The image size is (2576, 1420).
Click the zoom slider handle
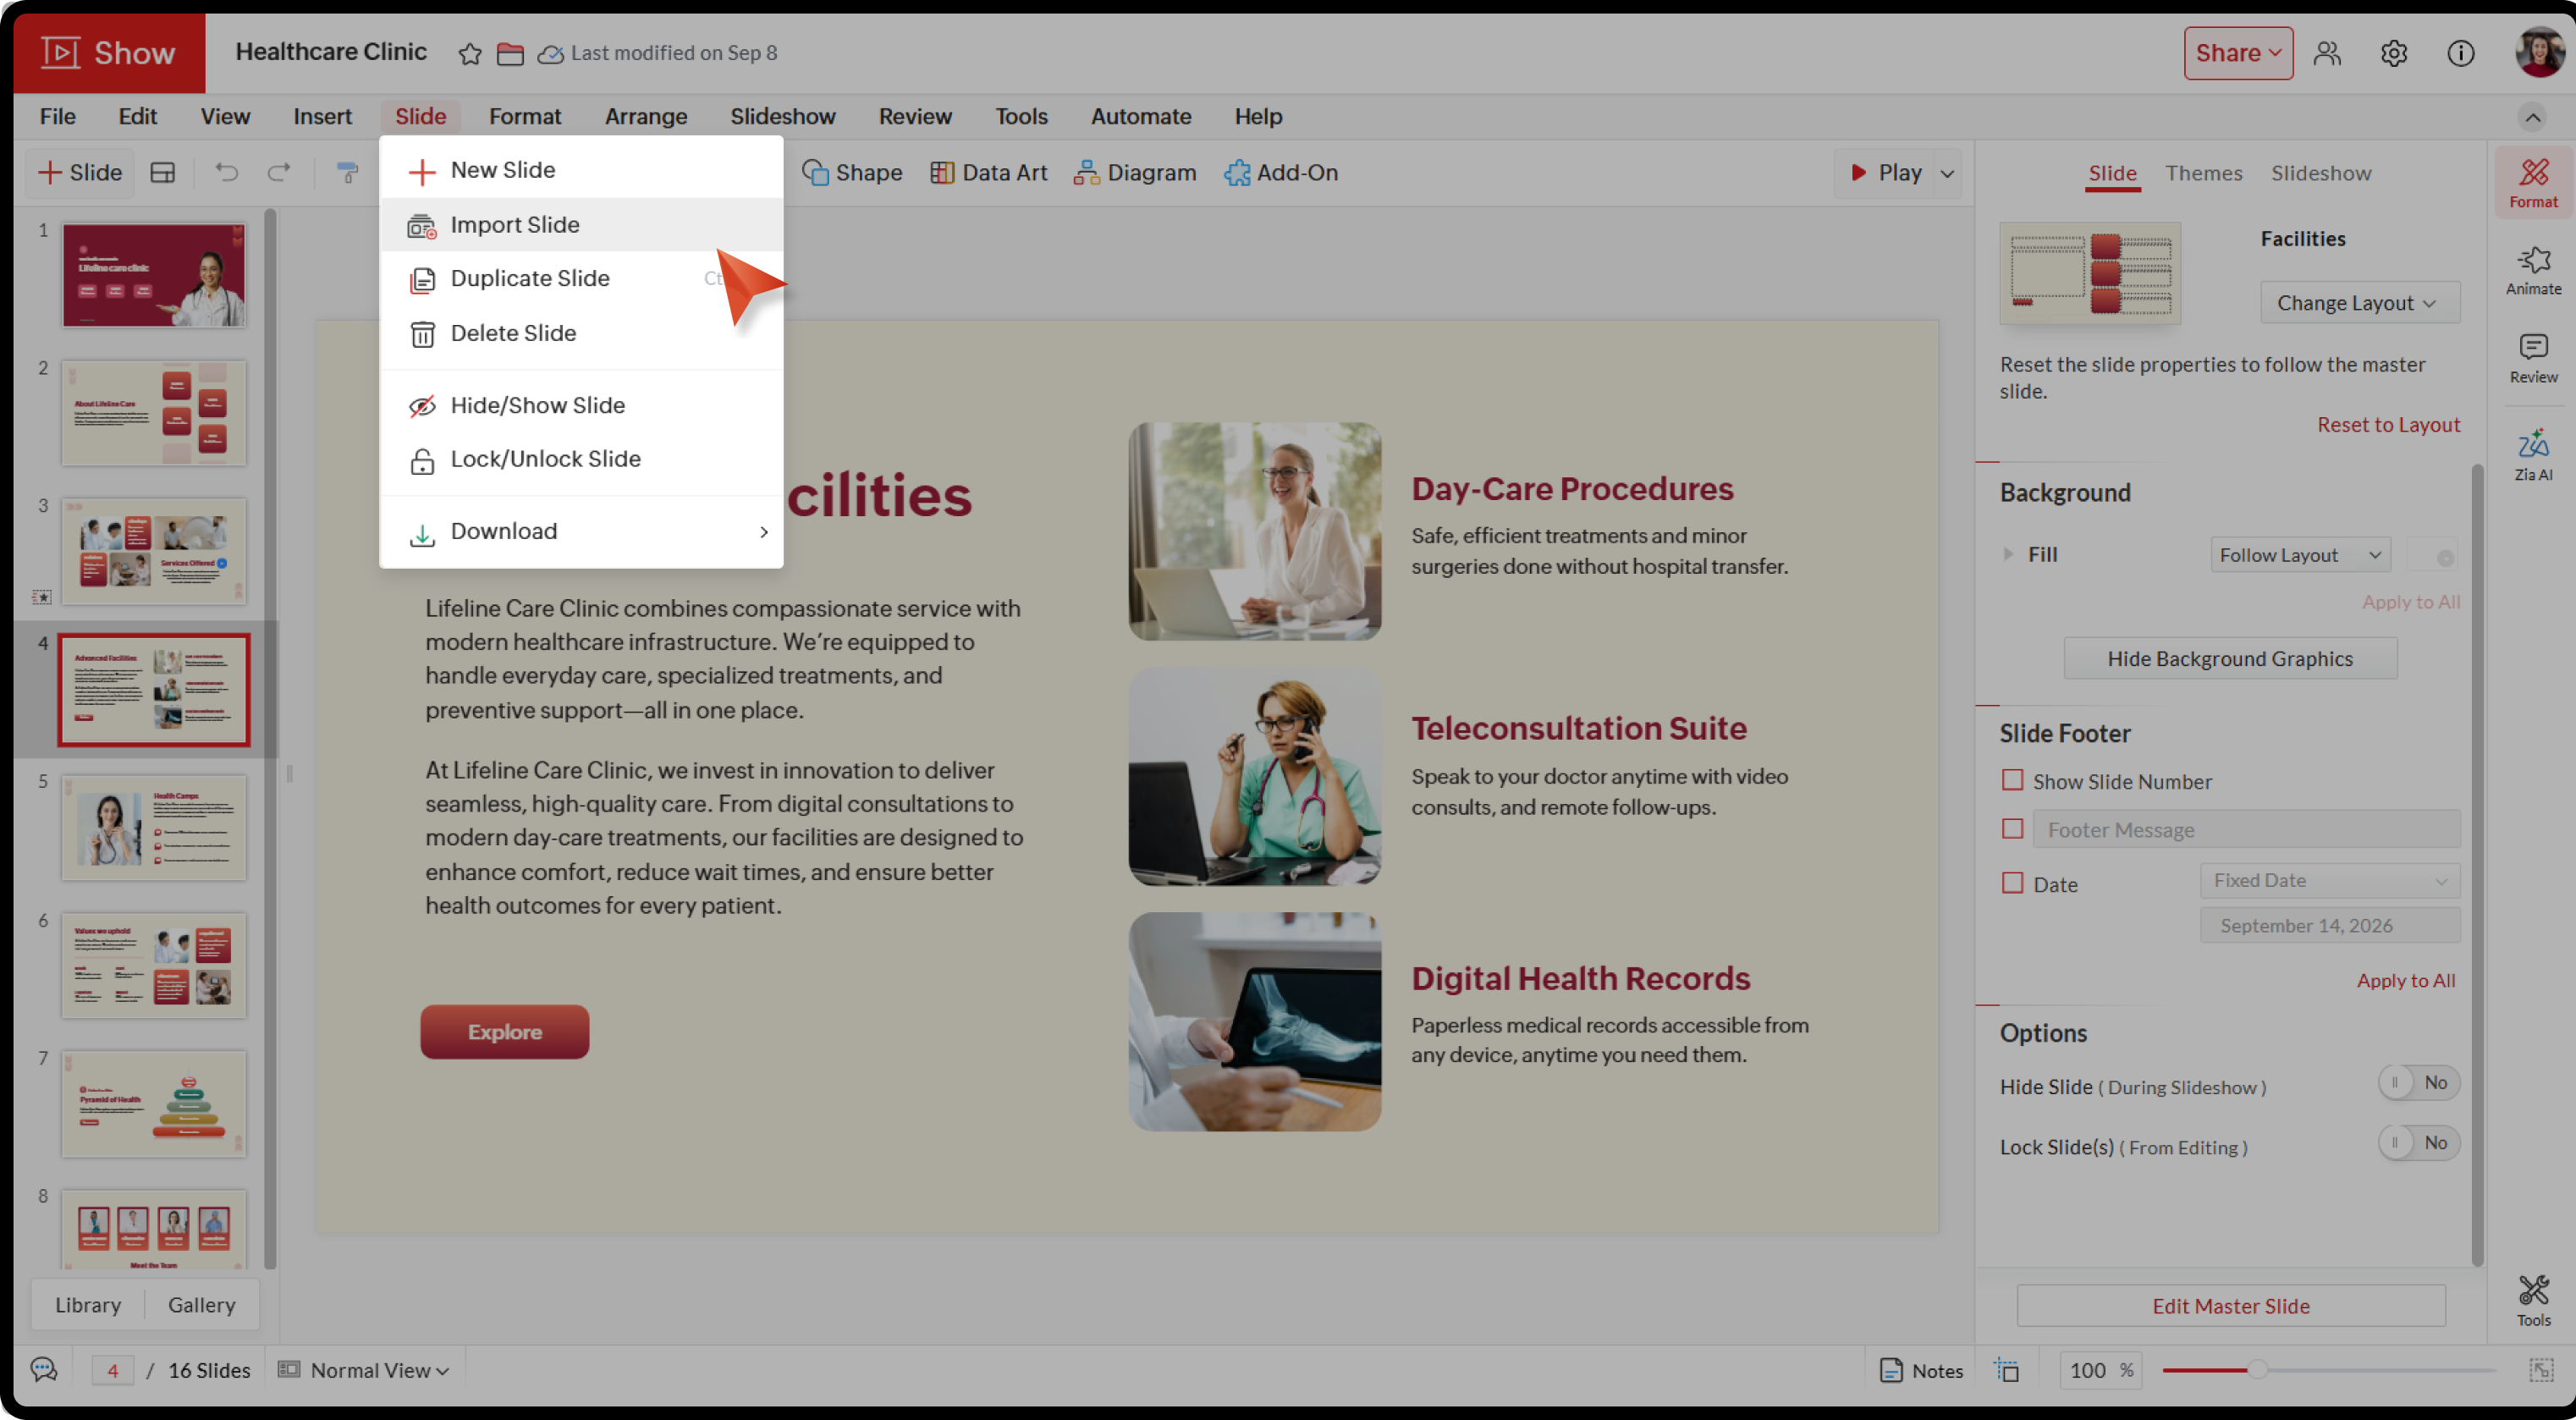click(x=2256, y=1370)
